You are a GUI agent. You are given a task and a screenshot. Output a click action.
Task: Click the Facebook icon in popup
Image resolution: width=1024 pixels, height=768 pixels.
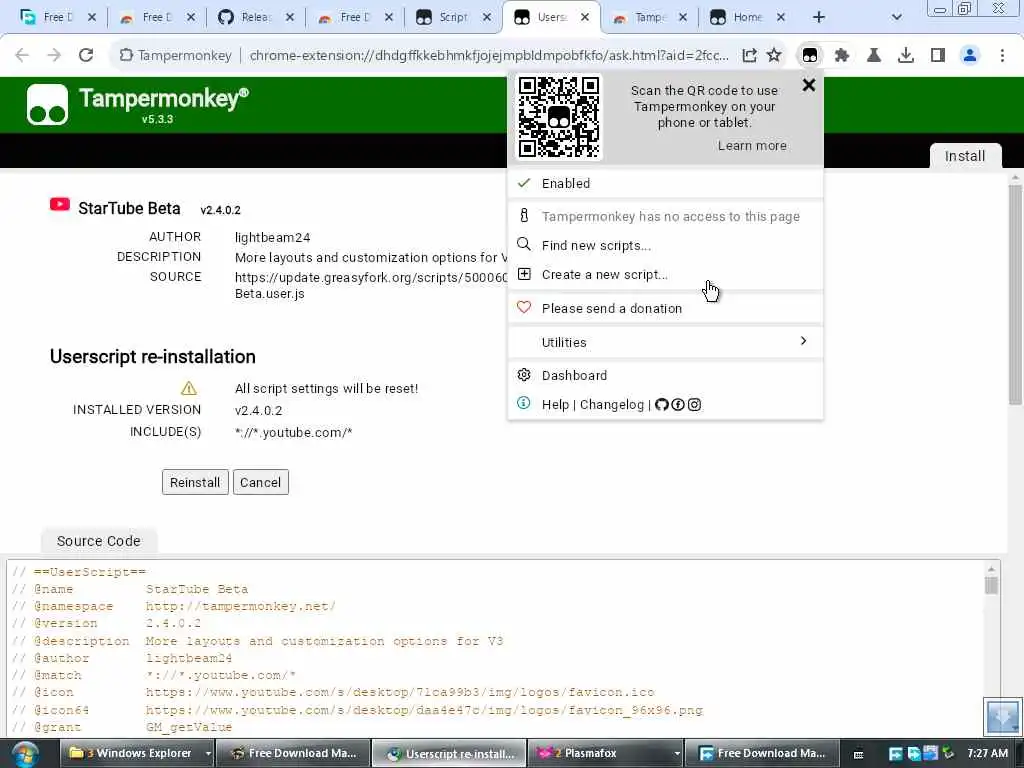click(678, 405)
